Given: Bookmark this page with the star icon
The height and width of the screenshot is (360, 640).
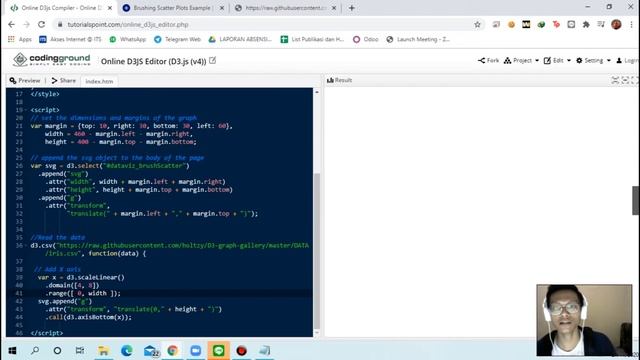Looking at the screenshot, I should tap(477, 24).
